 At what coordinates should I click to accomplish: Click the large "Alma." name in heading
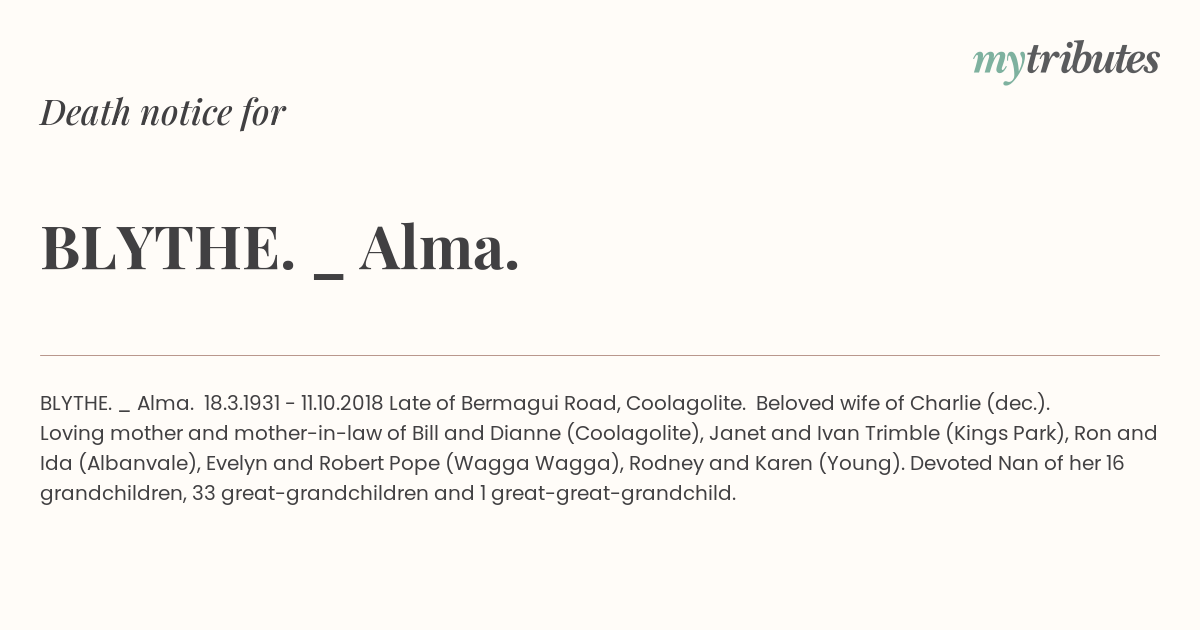[x=440, y=247]
